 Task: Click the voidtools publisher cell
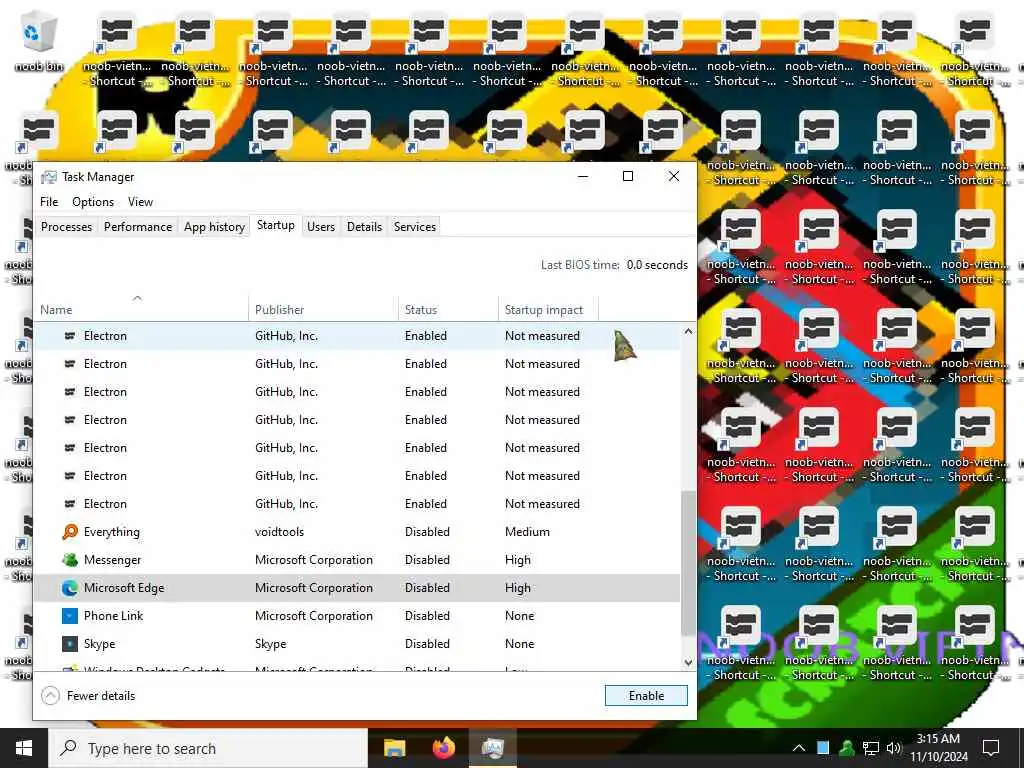280,532
